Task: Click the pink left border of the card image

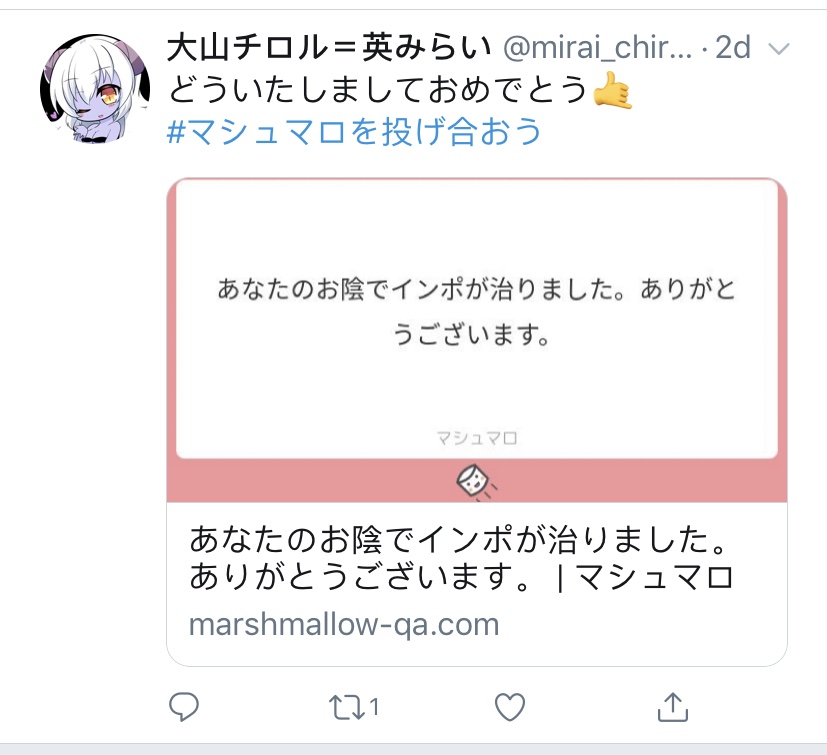Action: (x=171, y=338)
